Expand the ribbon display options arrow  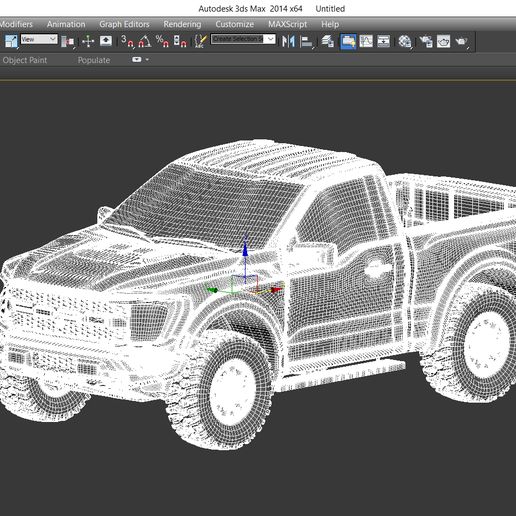click(x=147, y=60)
